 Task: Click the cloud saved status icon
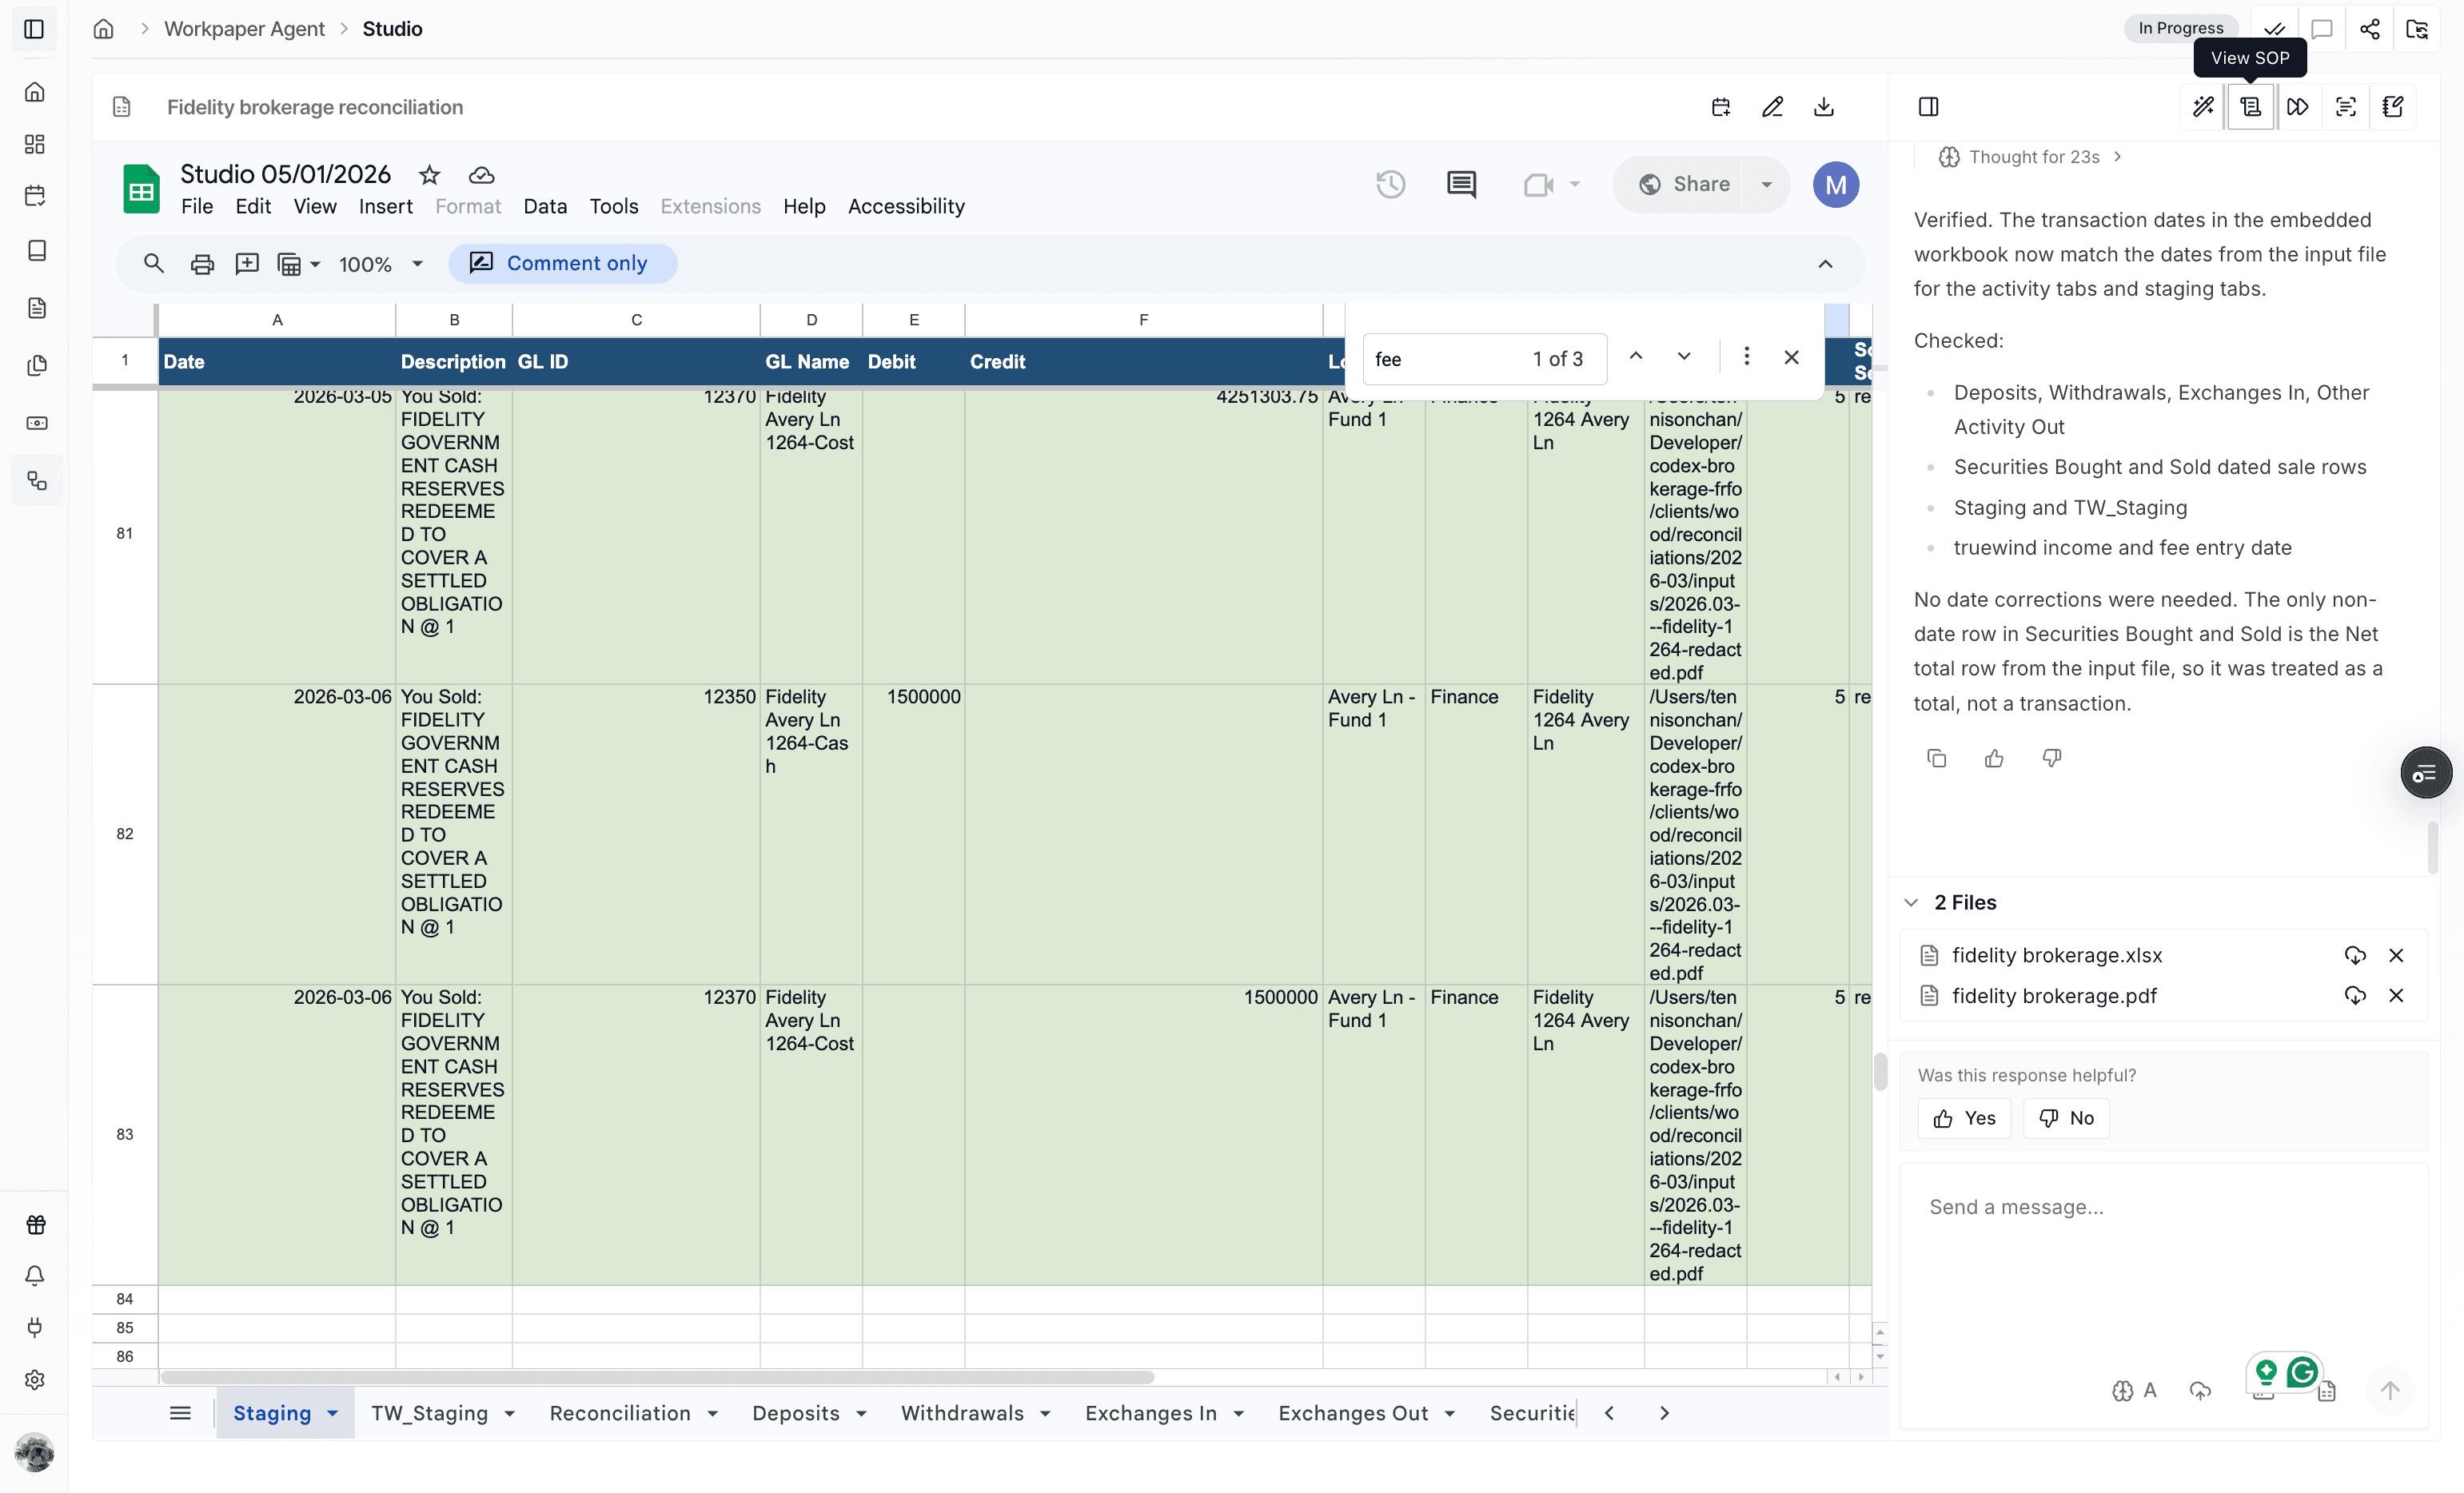(x=481, y=175)
